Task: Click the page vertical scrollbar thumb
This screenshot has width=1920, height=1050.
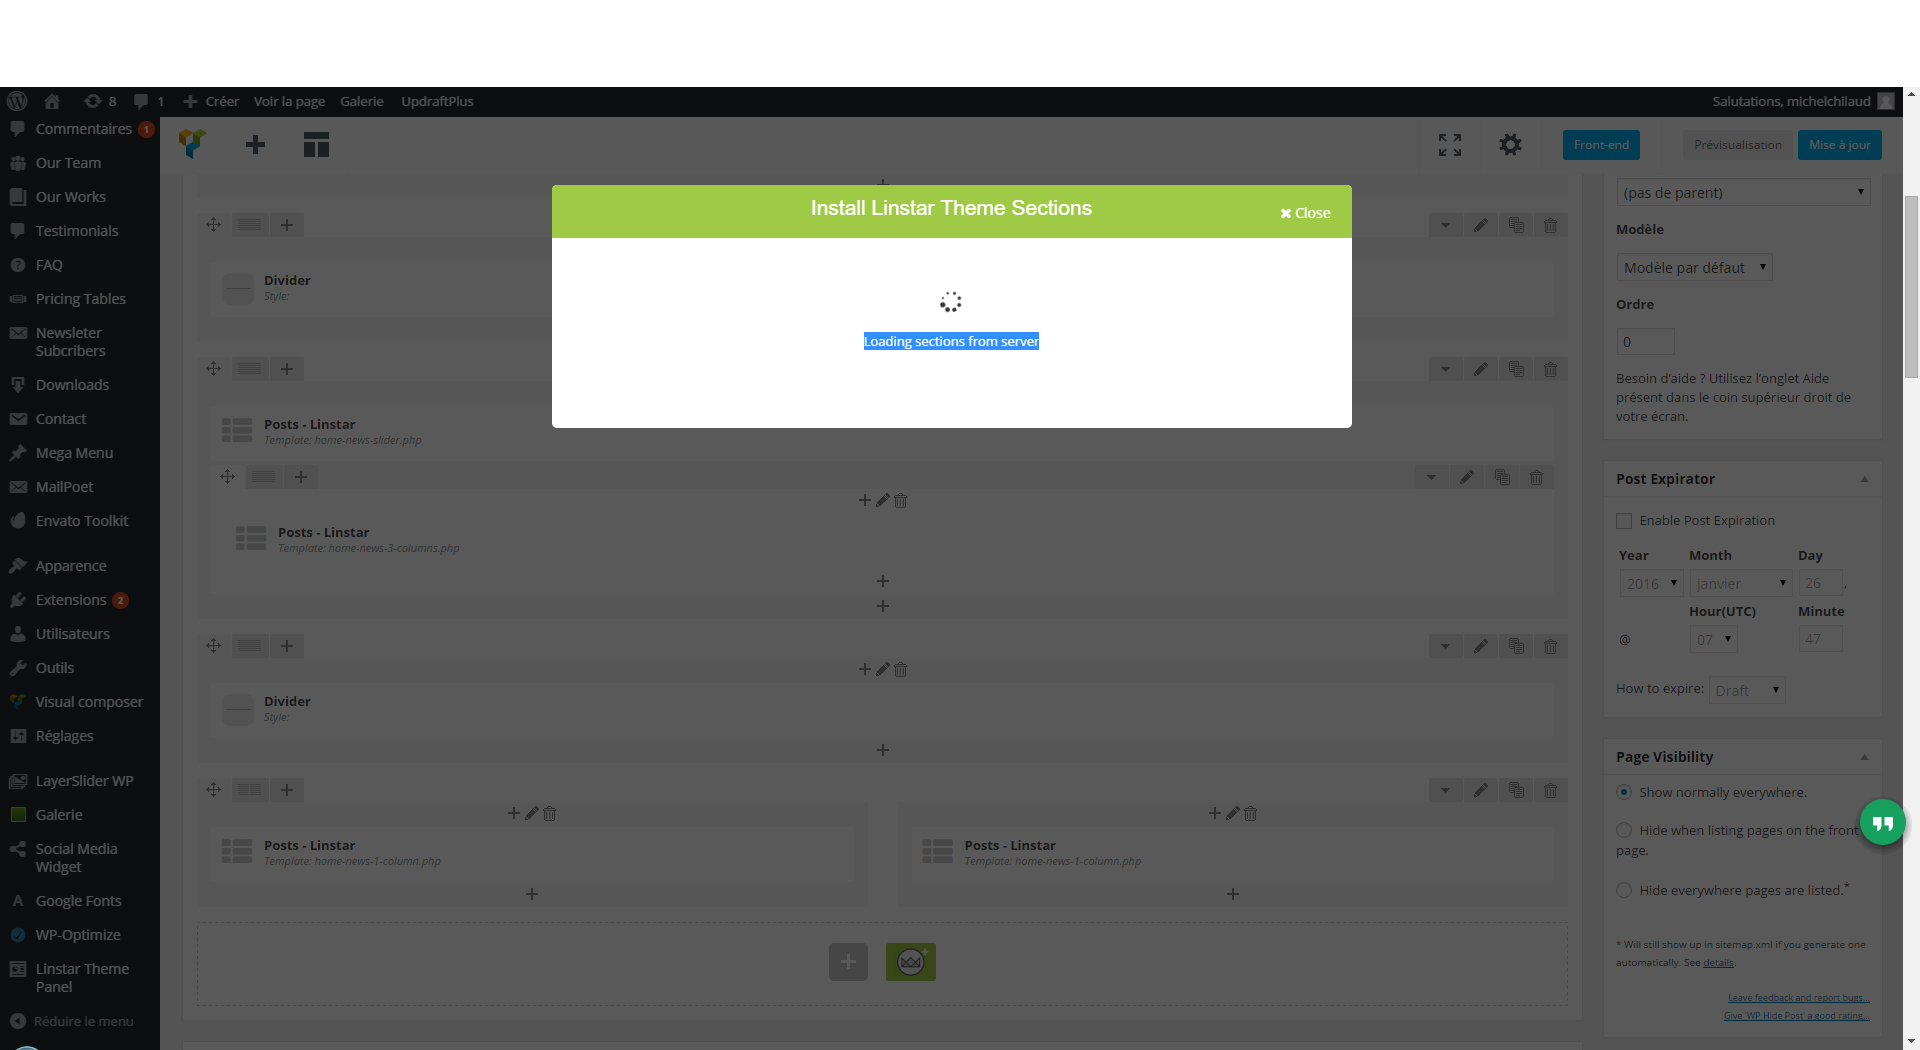Action: click(x=1911, y=287)
